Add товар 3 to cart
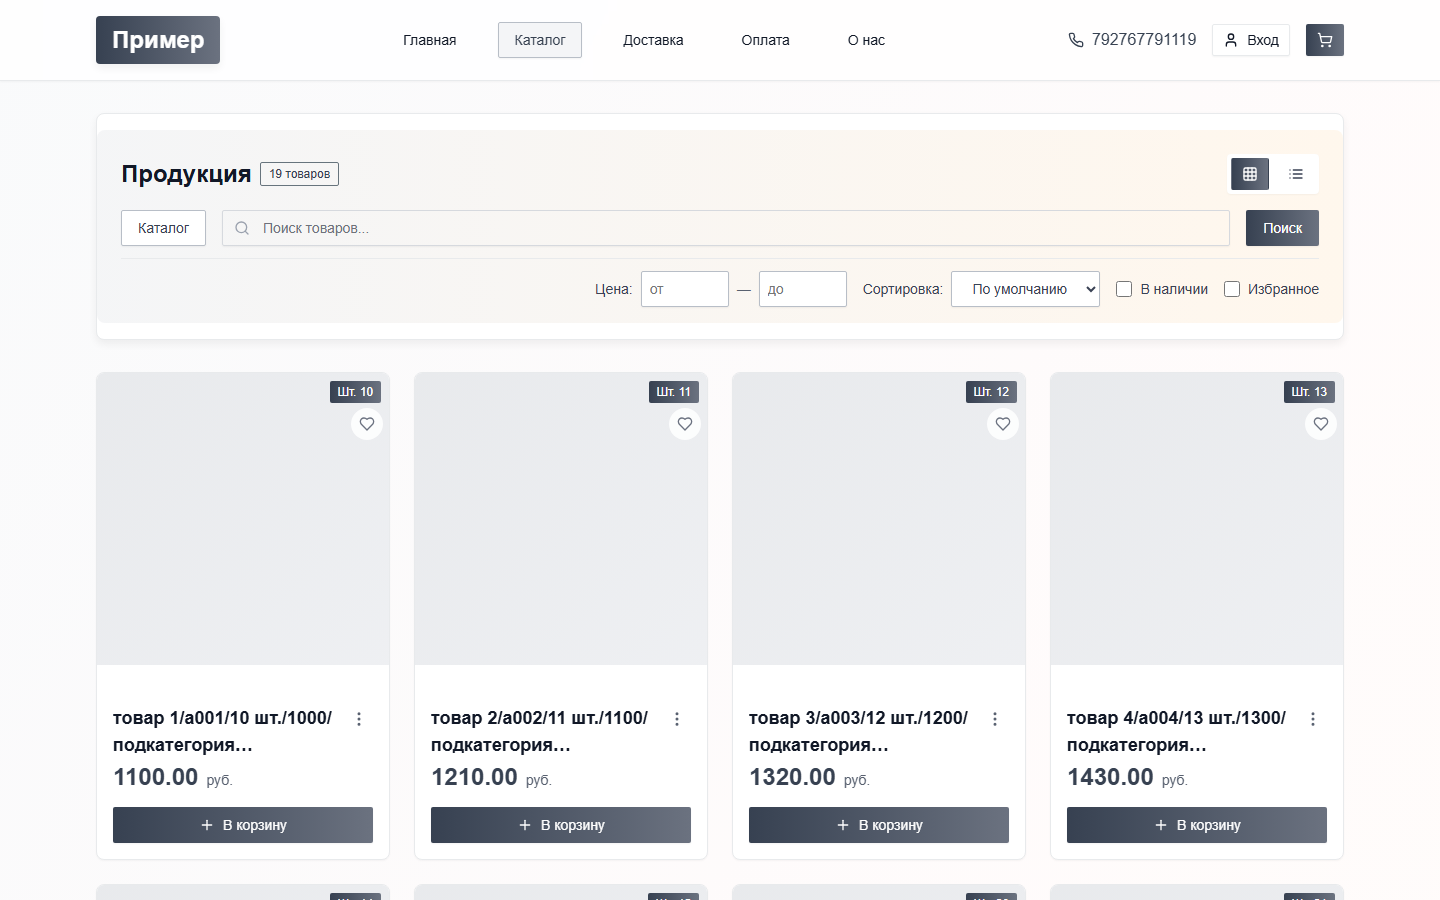This screenshot has height=900, width=1440. pos(879,825)
